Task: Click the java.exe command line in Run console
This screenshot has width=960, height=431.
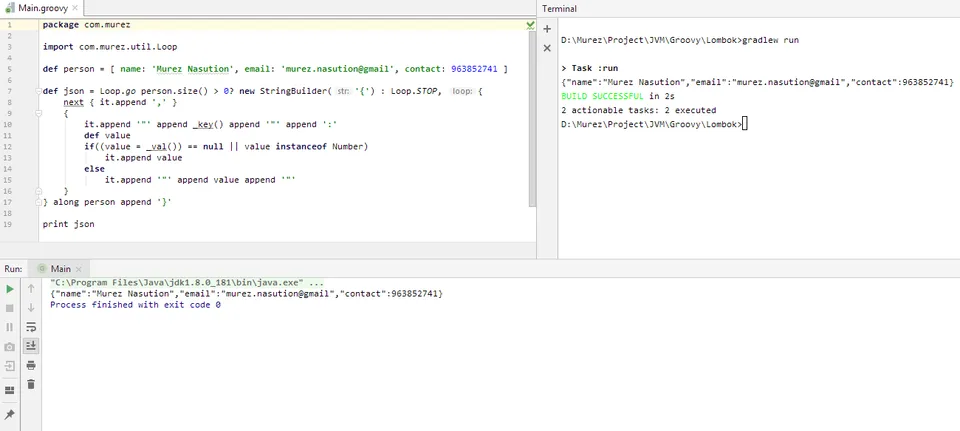Action: click(187, 283)
